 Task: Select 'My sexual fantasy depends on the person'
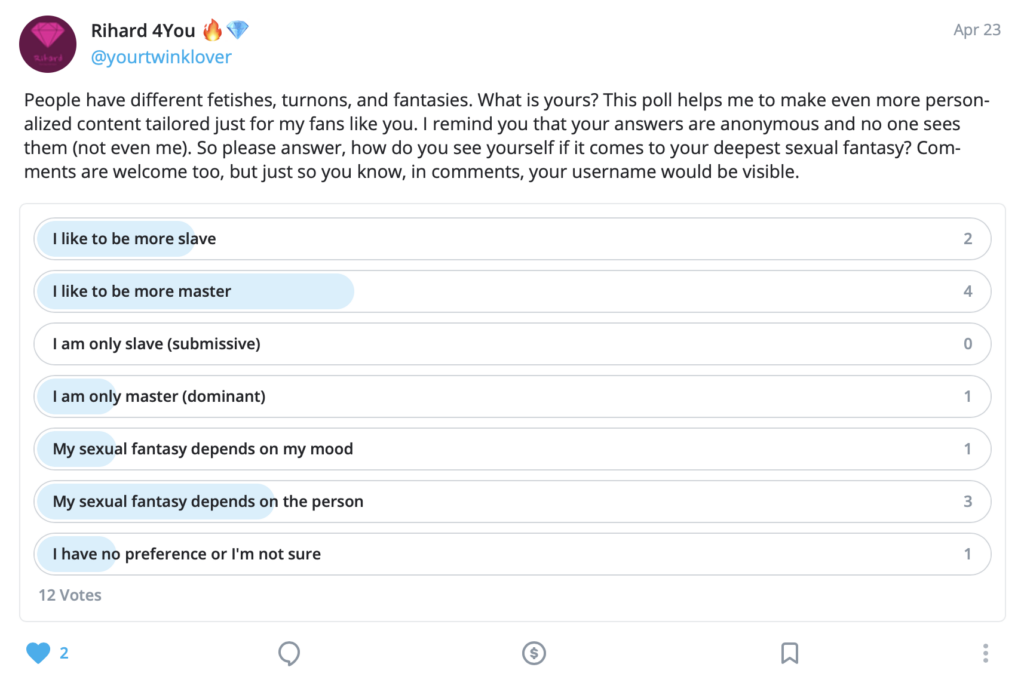tap(512, 502)
